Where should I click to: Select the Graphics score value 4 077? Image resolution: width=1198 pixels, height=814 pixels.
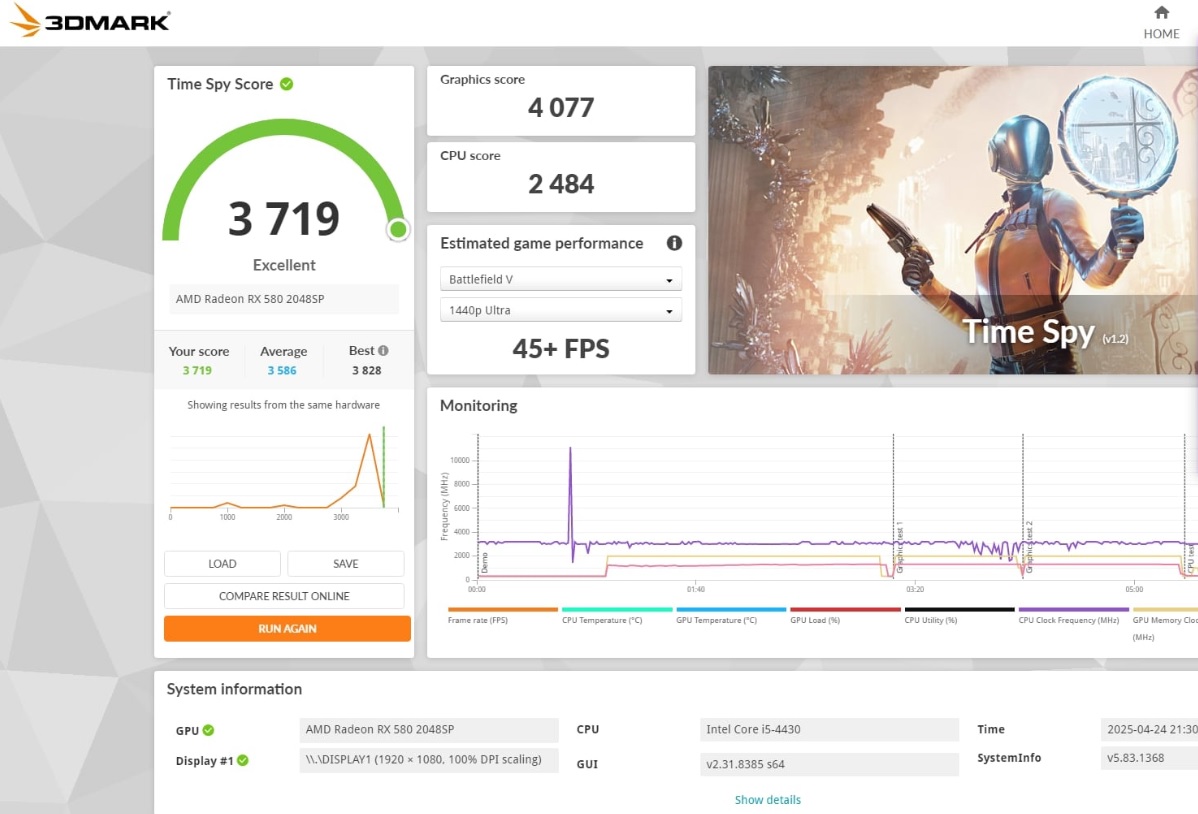point(561,108)
